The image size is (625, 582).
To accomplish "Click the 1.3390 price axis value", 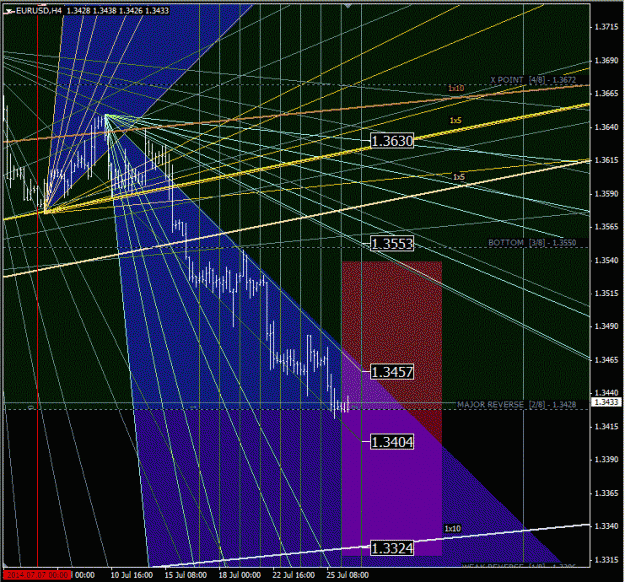I will [x=606, y=460].
